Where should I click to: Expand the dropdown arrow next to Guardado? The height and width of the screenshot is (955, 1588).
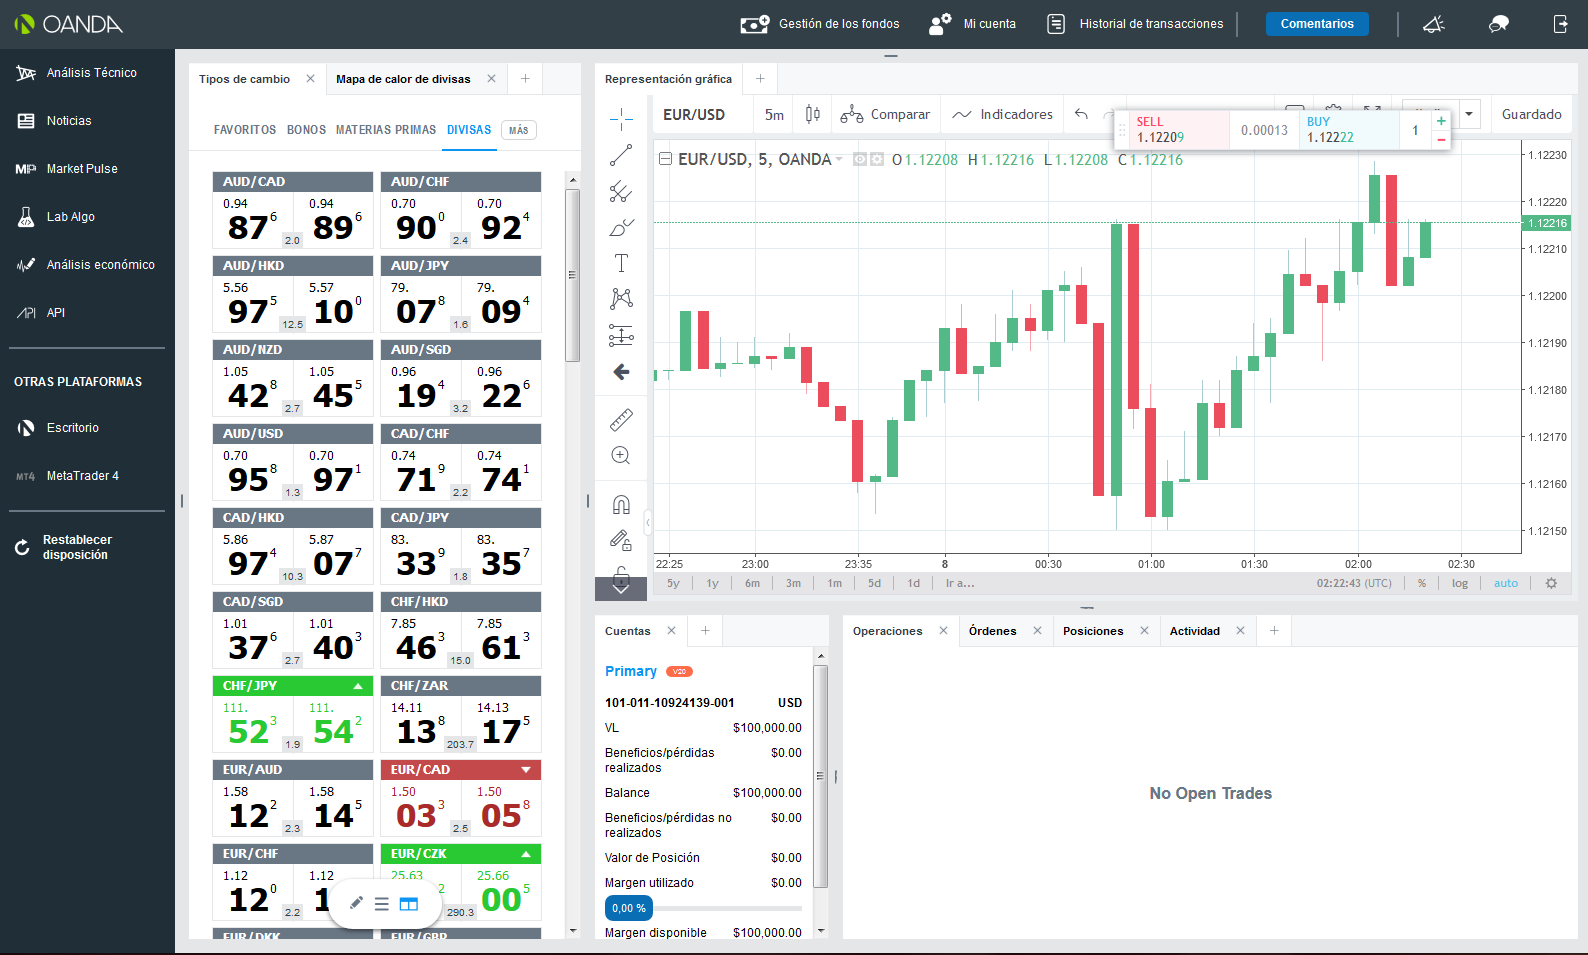coord(1469,114)
